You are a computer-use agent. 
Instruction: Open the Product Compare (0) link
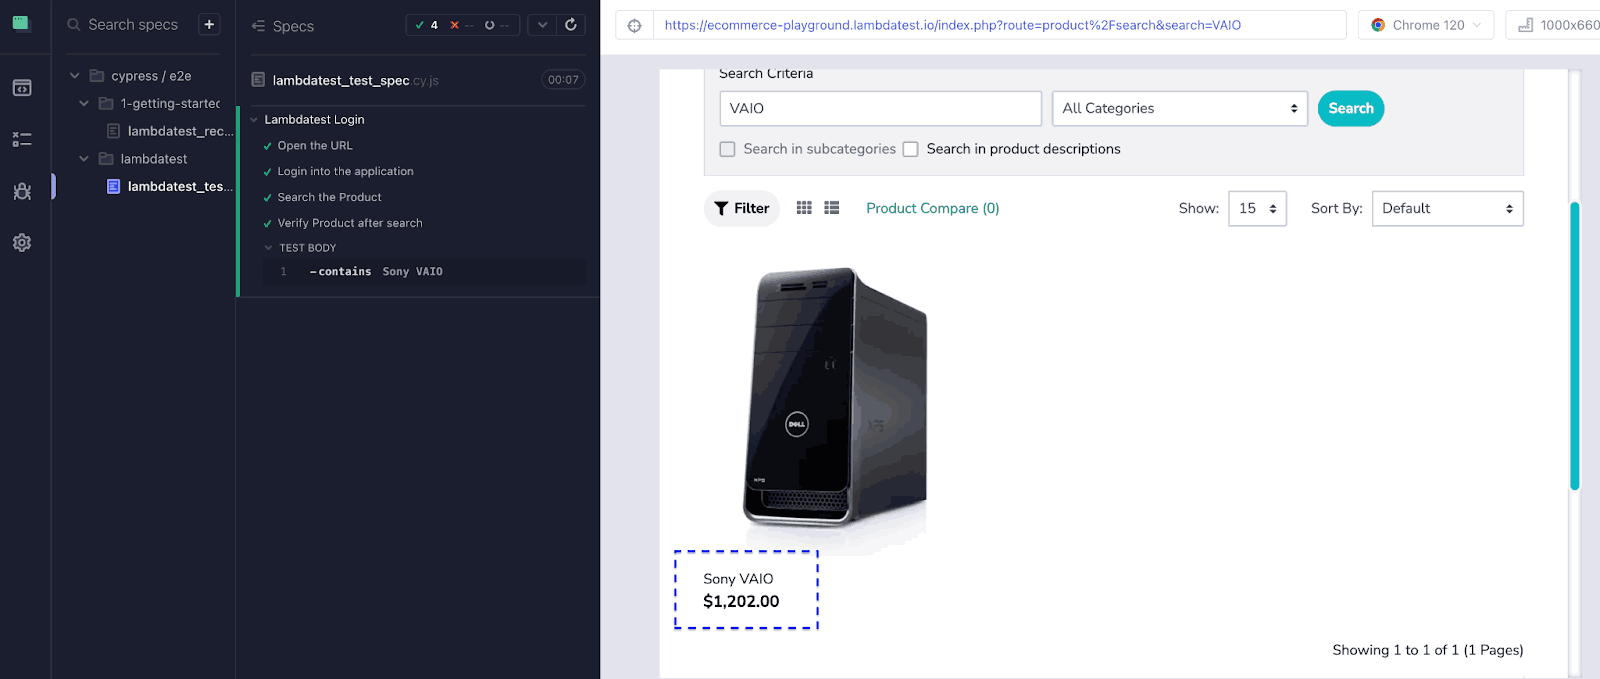click(x=932, y=208)
